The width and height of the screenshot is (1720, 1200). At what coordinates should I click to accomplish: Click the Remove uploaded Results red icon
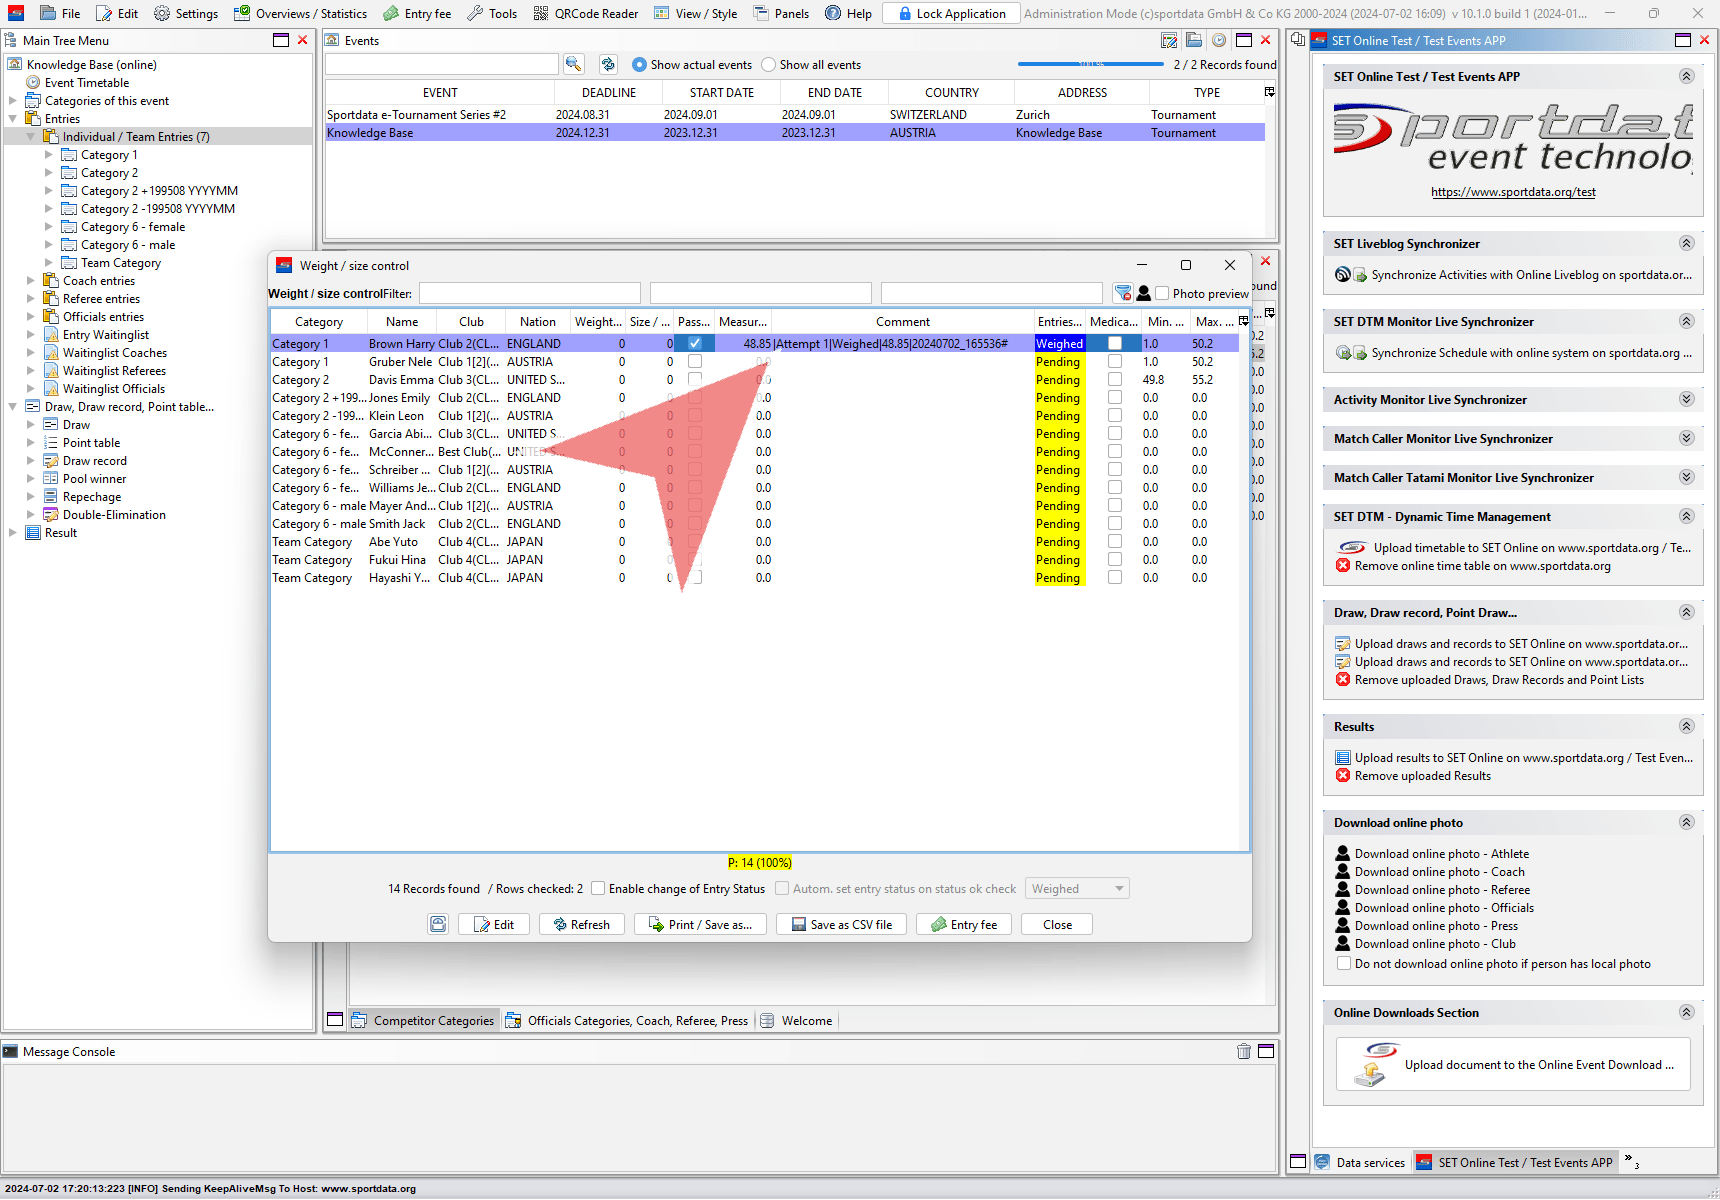(1343, 776)
